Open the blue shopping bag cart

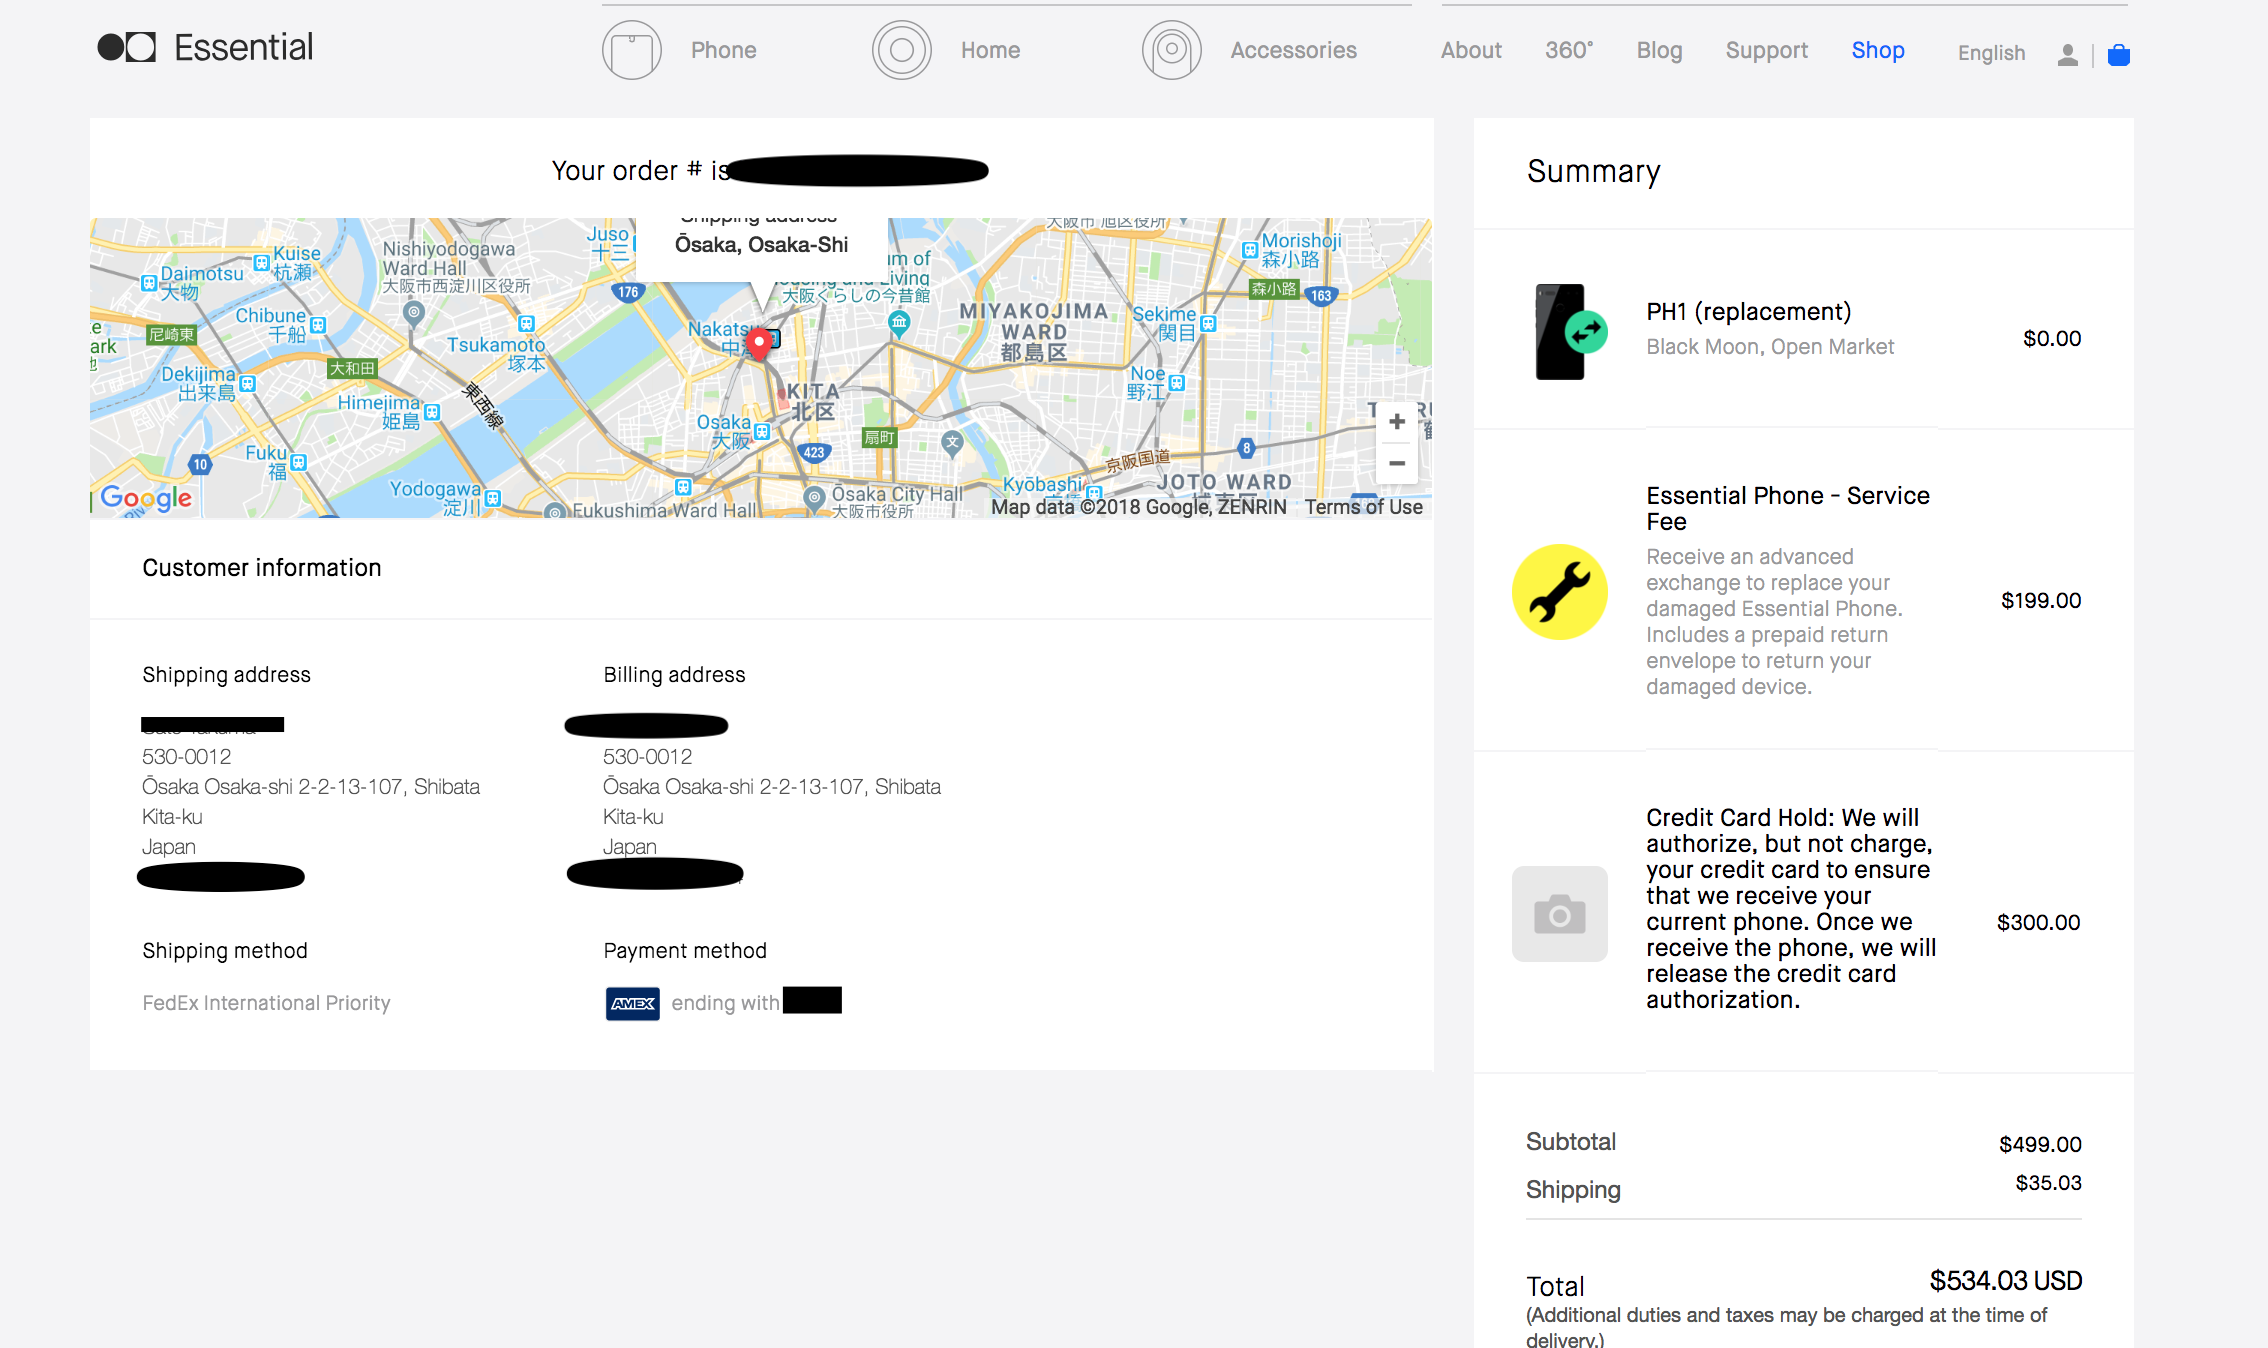(x=2118, y=54)
